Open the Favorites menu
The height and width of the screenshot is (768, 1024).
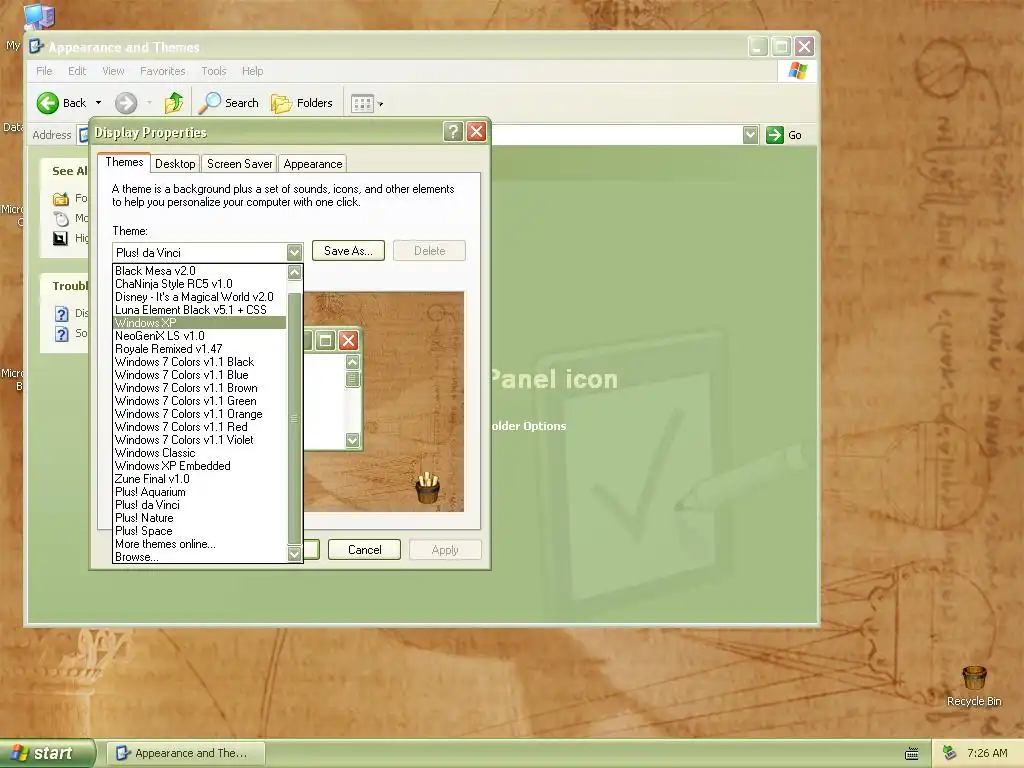163,71
